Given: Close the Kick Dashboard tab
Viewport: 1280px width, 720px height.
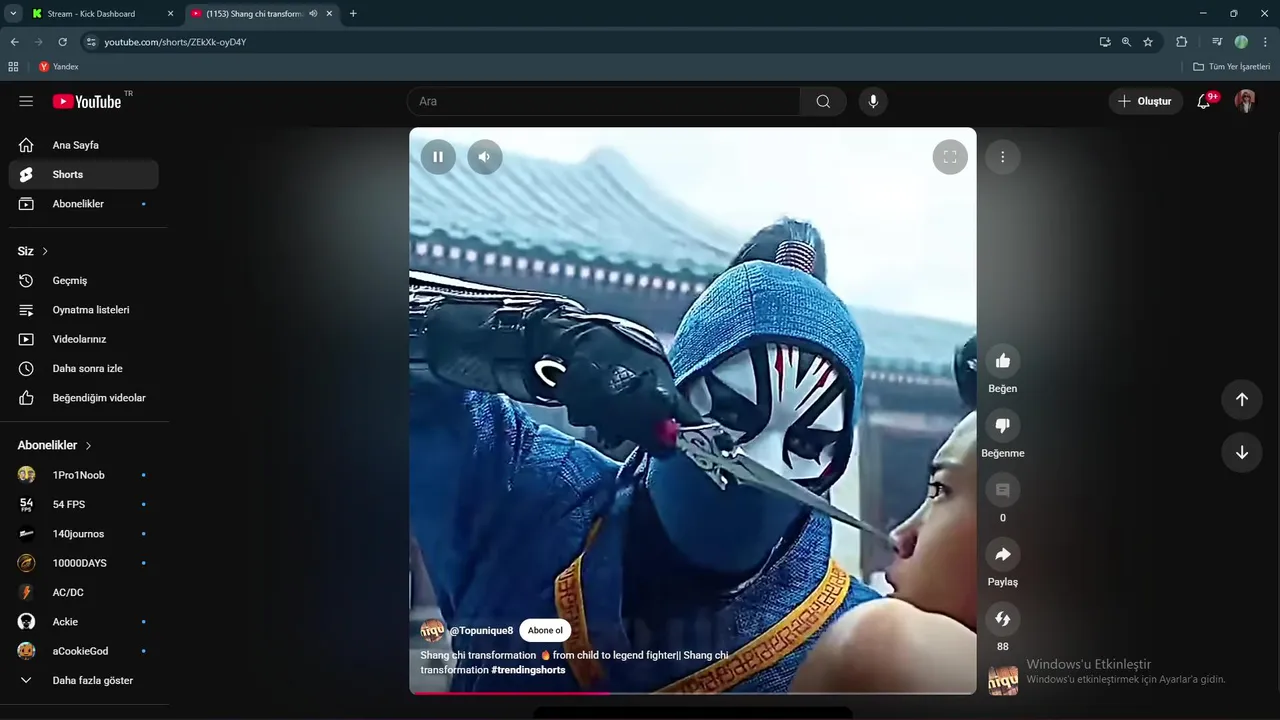Looking at the screenshot, I should tap(170, 14).
